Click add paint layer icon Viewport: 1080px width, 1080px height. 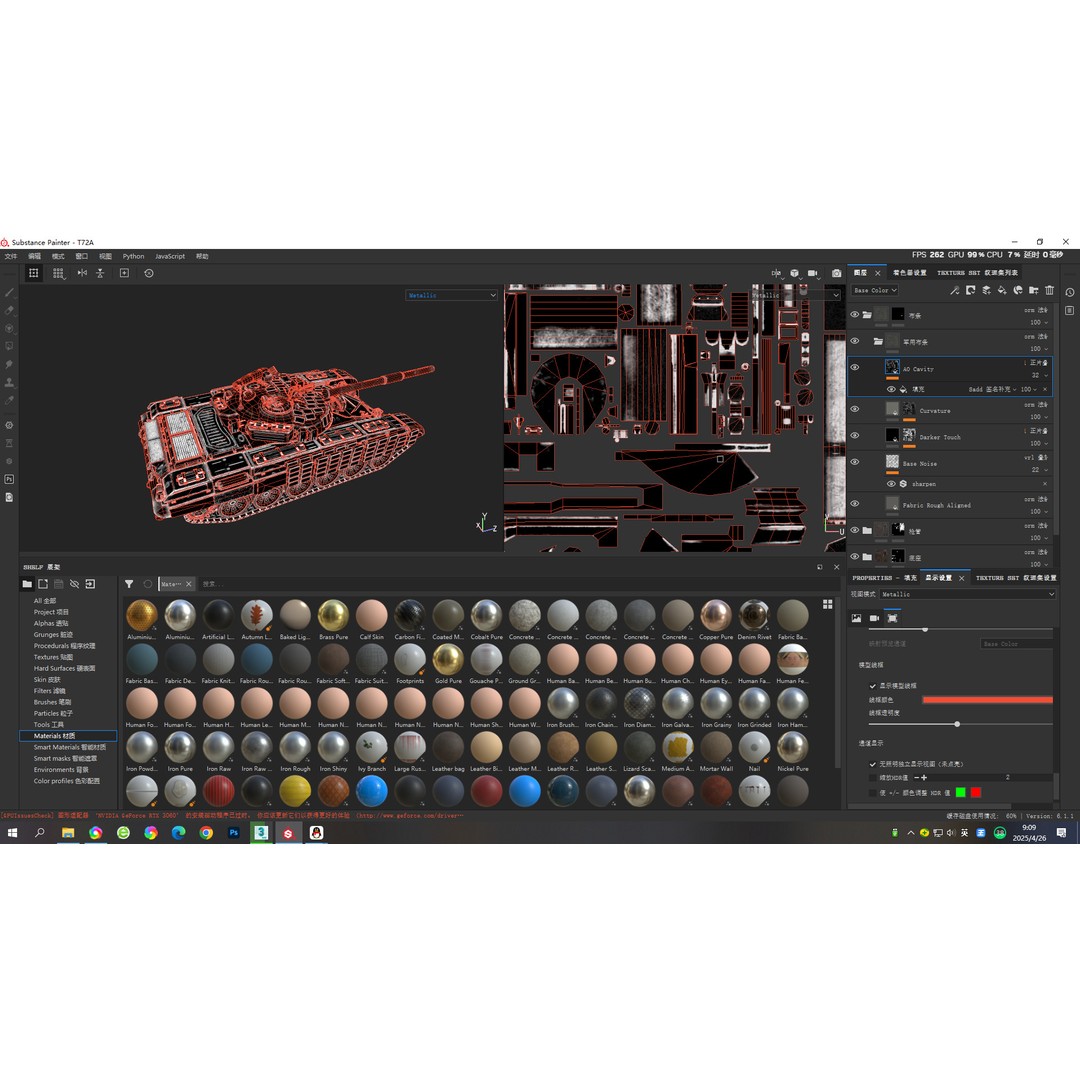tap(986, 291)
